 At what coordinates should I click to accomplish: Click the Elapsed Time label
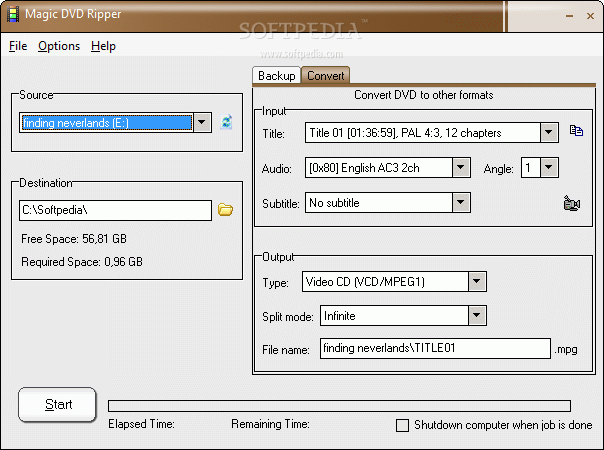point(141,424)
